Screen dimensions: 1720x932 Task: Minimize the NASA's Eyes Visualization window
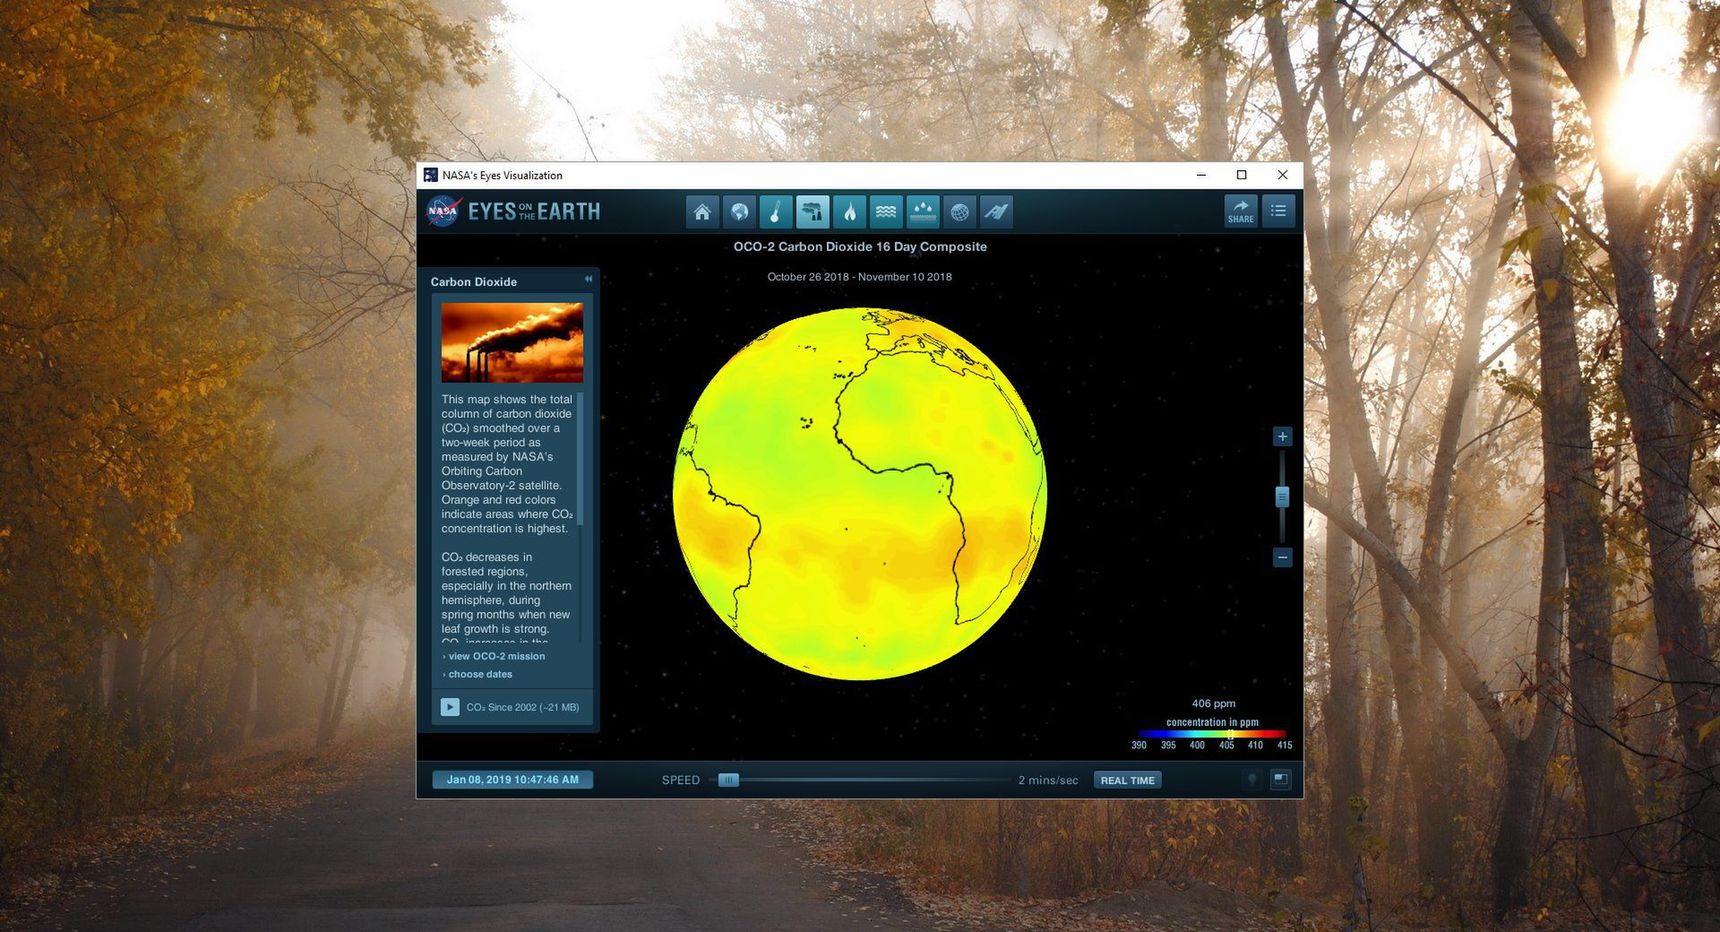point(1201,175)
